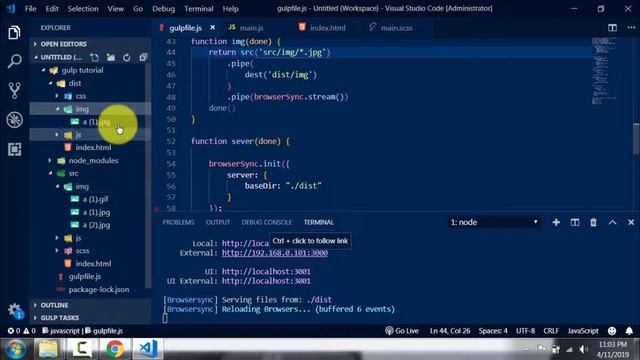Click volume icon in system tray
Screen dimensions: 640x360
pyautogui.click(x=583, y=349)
